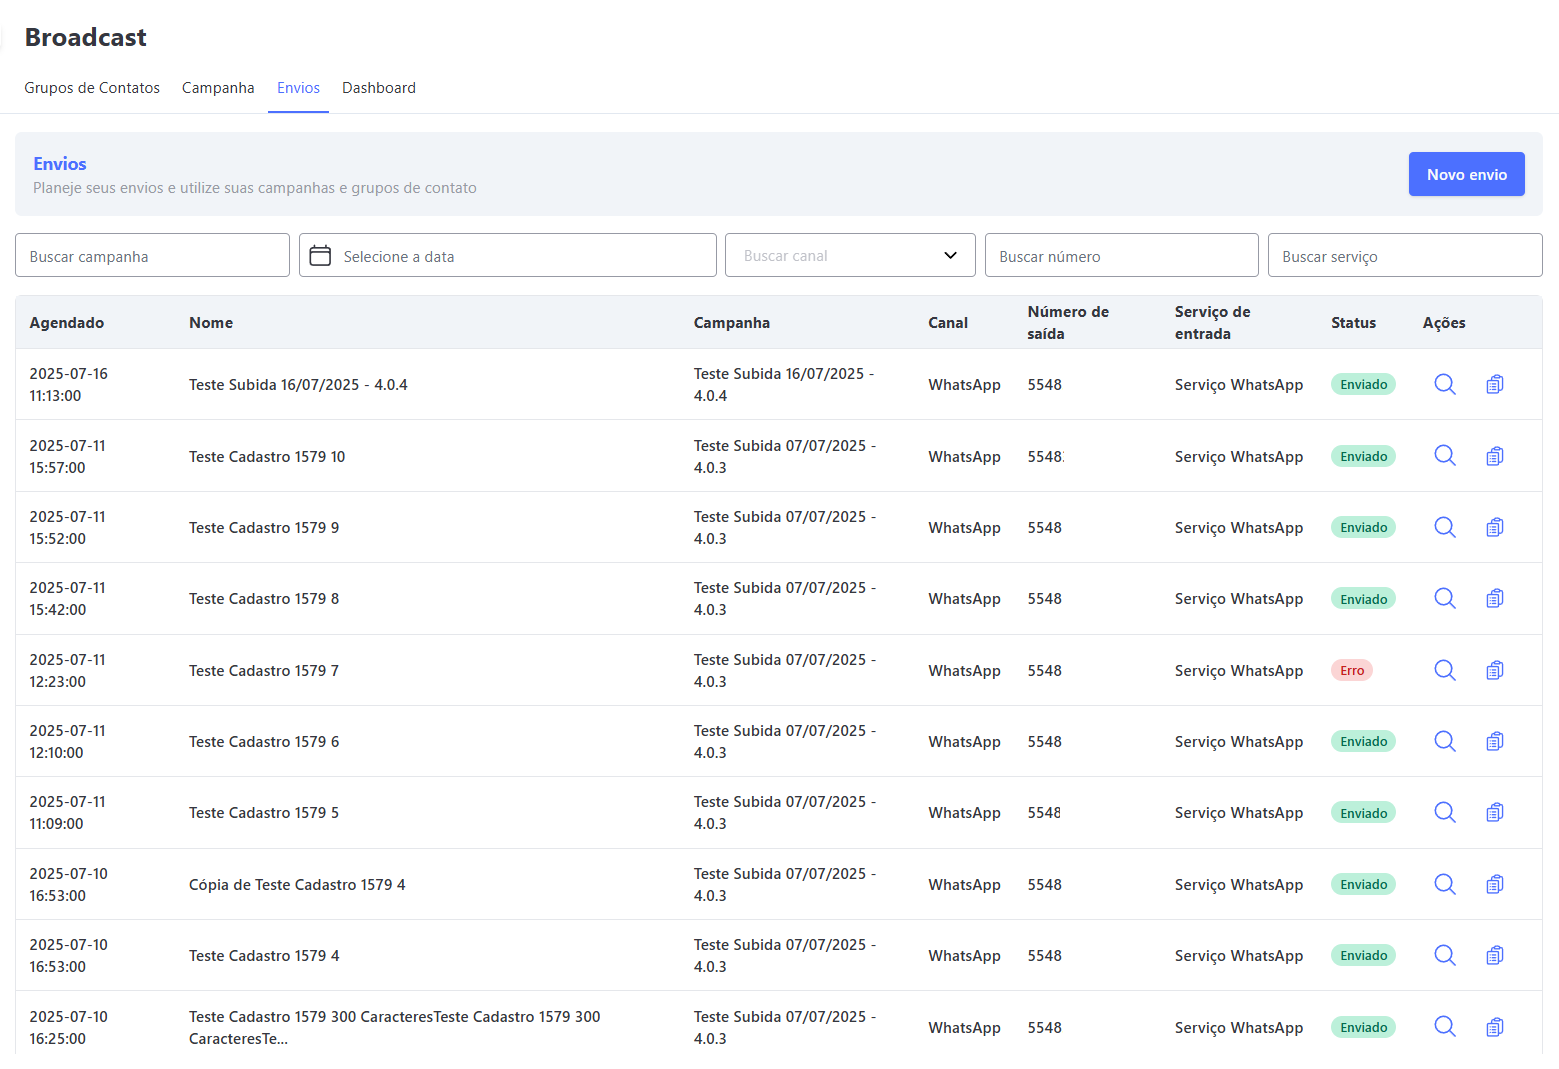Click date cell 2025-07-16 11:13:00
This screenshot has width=1559, height=1069.
click(x=68, y=384)
